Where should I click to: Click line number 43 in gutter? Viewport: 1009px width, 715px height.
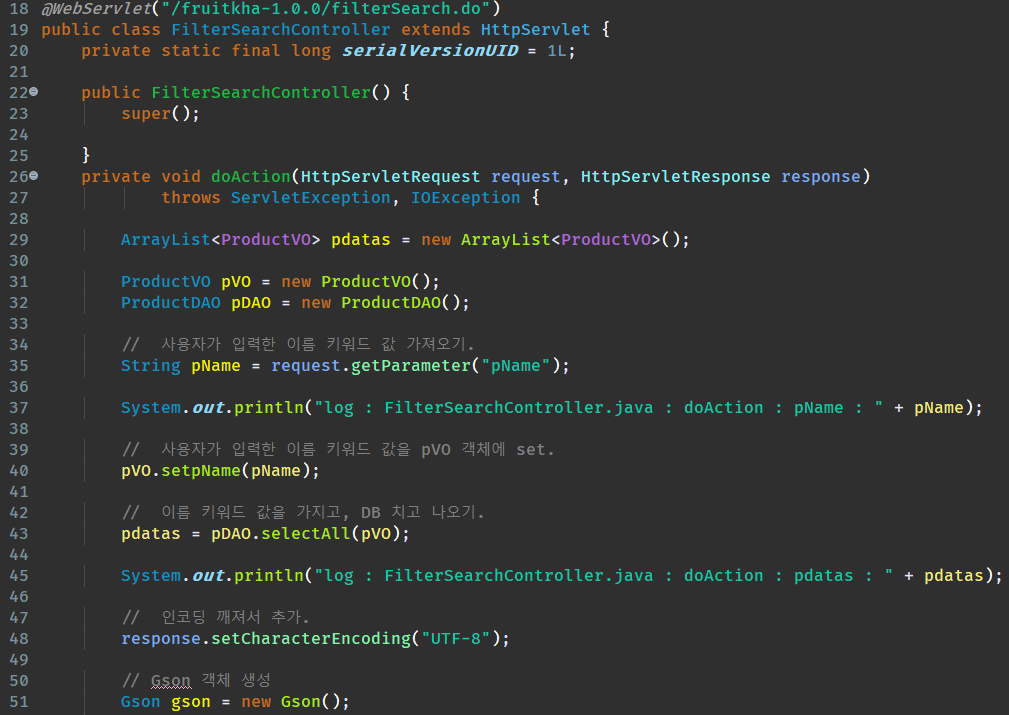click(x=19, y=534)
